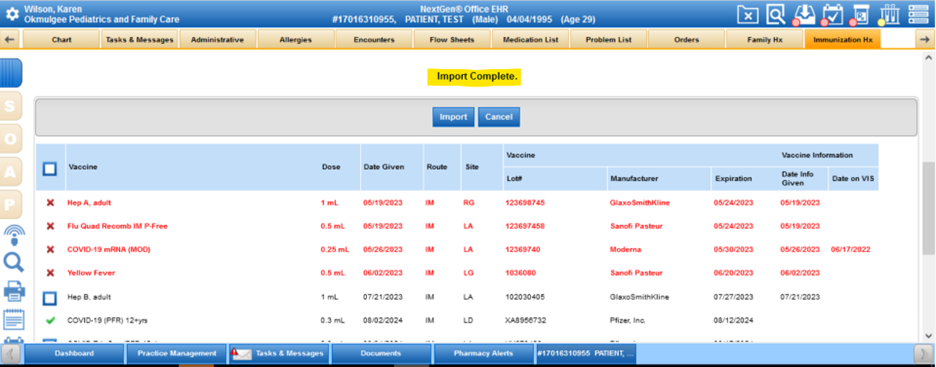Expand the bottom bar right chevron

point(922,353)
